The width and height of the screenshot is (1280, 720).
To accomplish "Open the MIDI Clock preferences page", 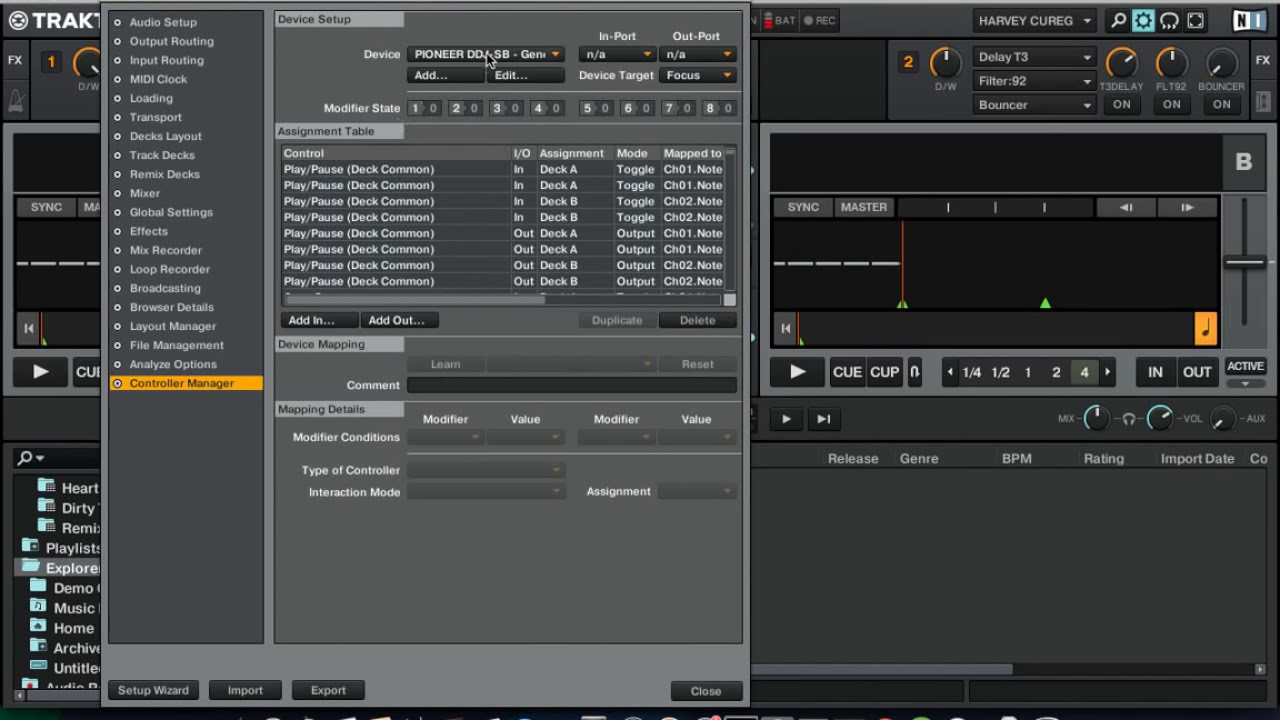I will point(158,79).
